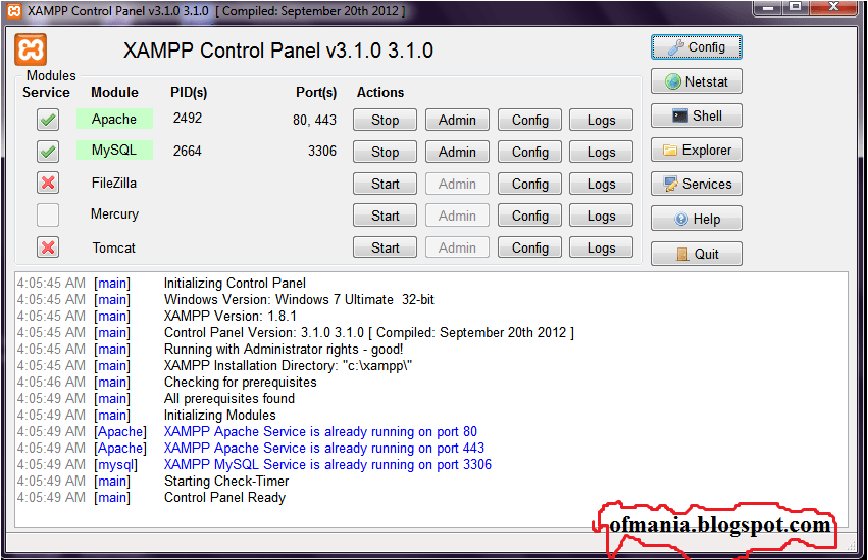View FileZilla Logs
Viewport: 868px width, 560px height.
coord(601,184)
